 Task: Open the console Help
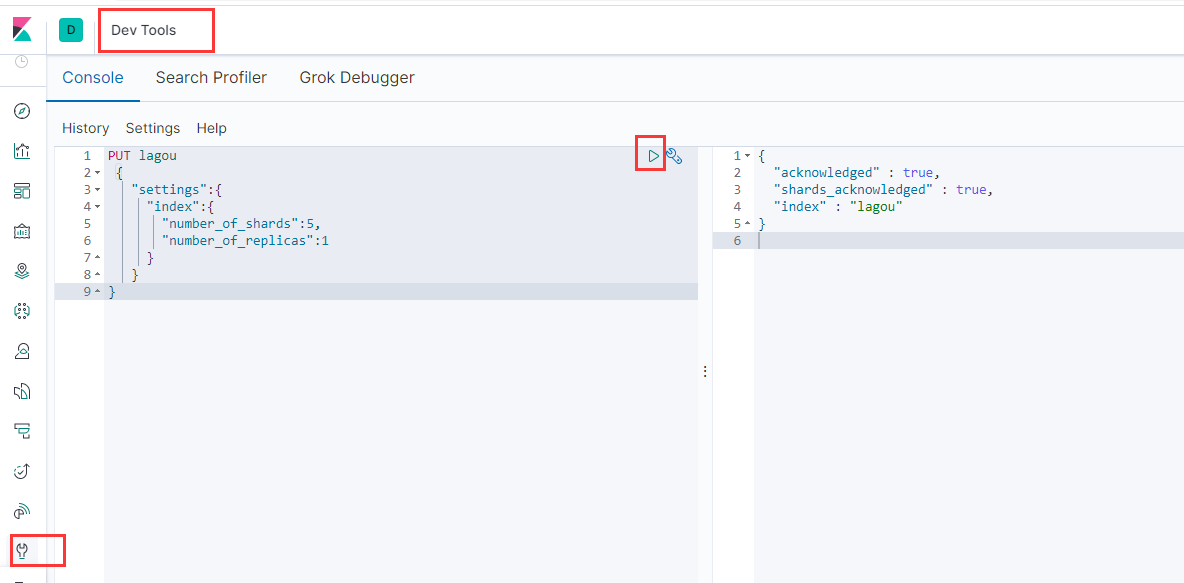211,128
